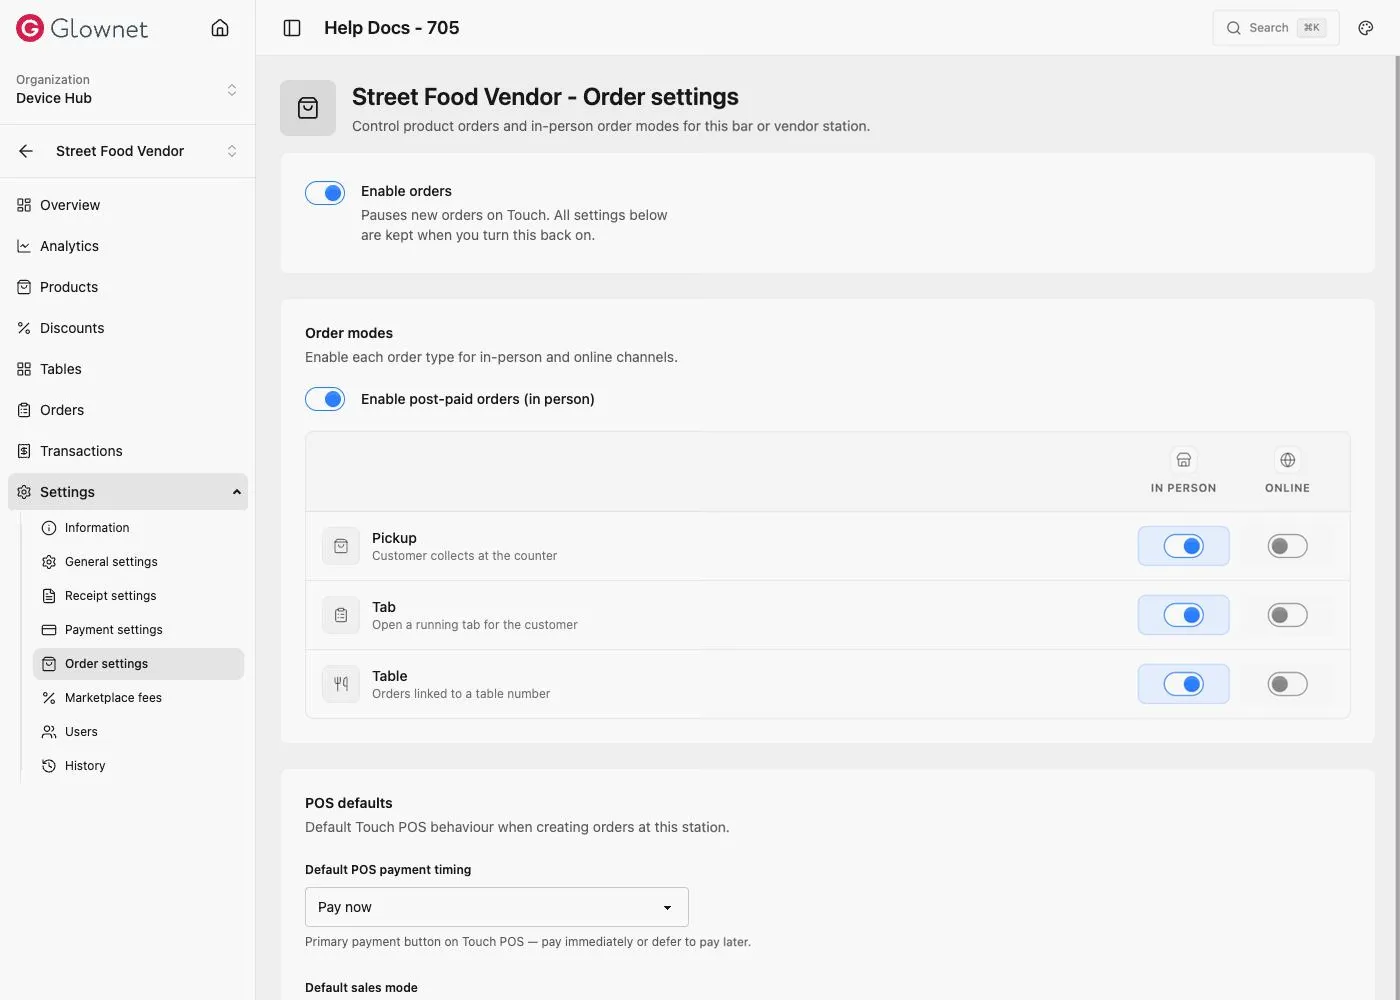This screenshot has height=1000, width=1400.
Task: Click the Orders clipboard icon
Action: click(24, 410)
